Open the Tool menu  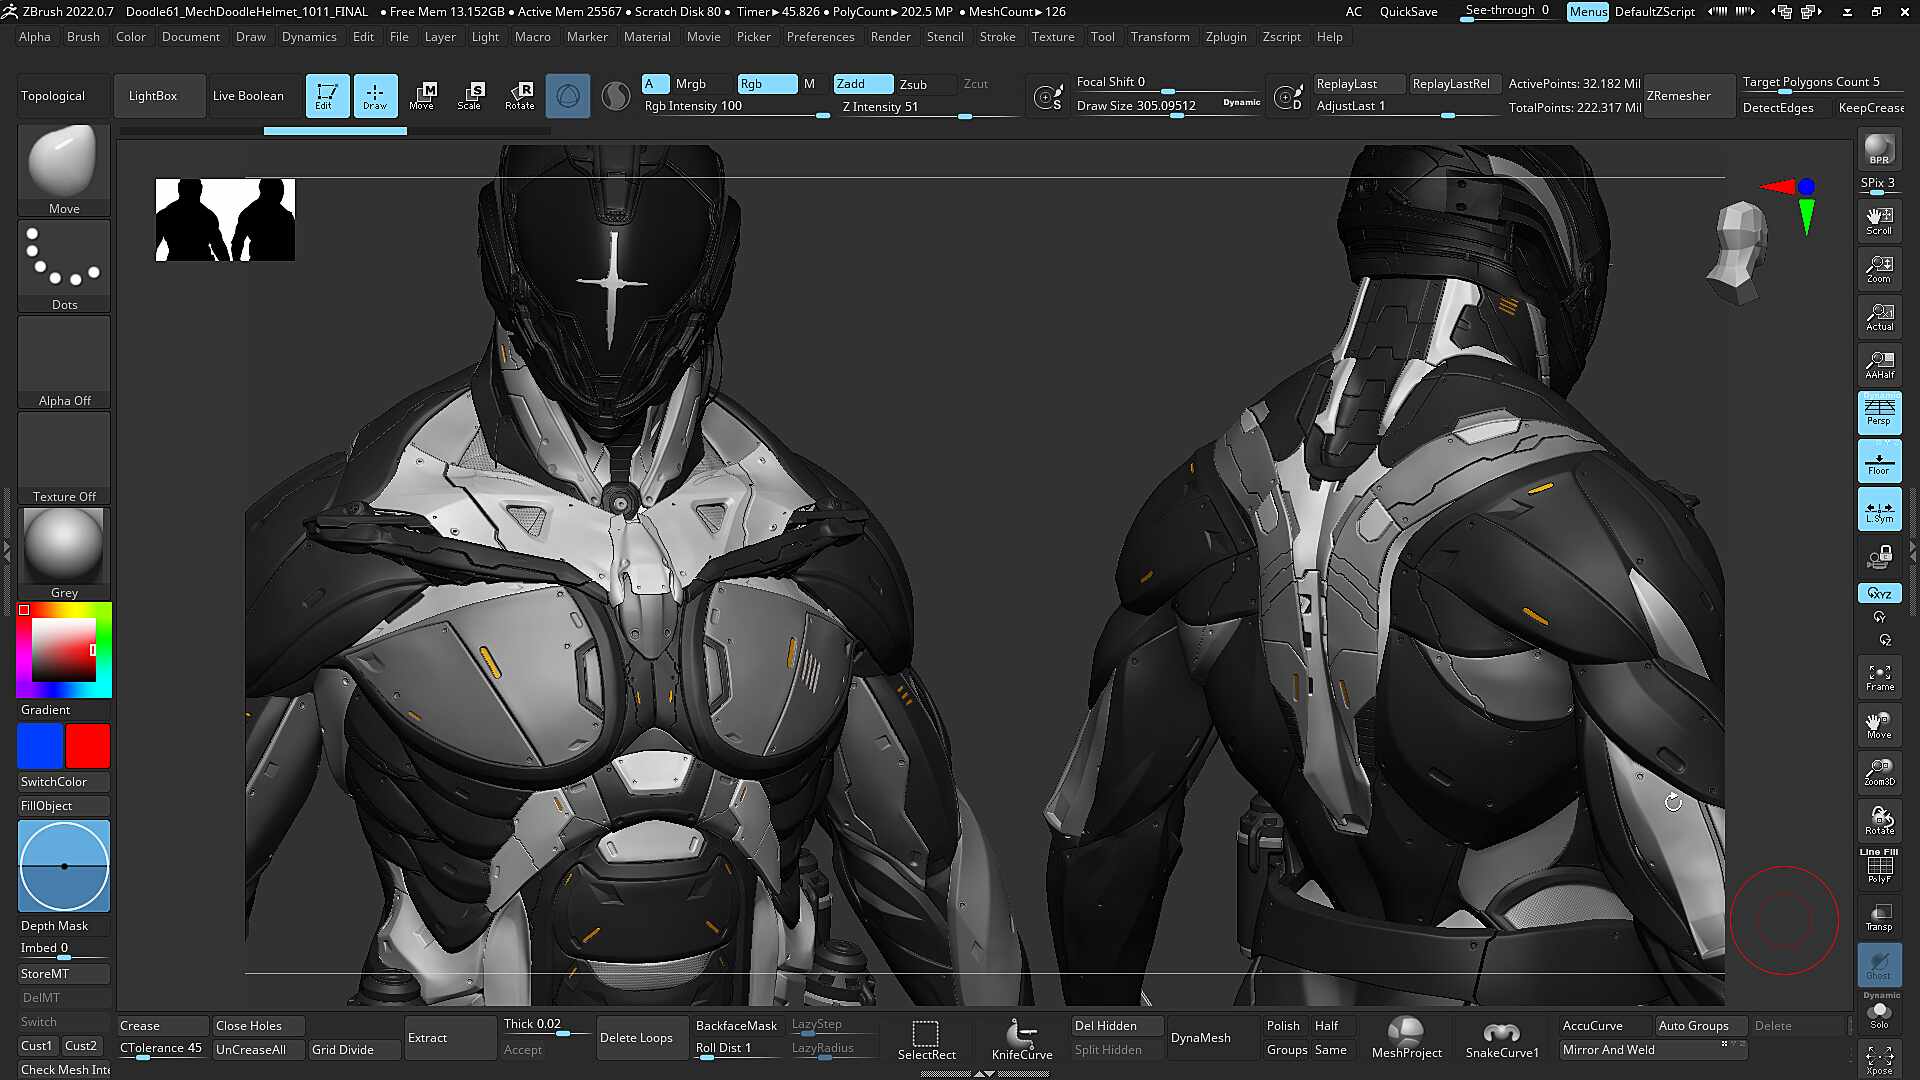coord(1102,37)
